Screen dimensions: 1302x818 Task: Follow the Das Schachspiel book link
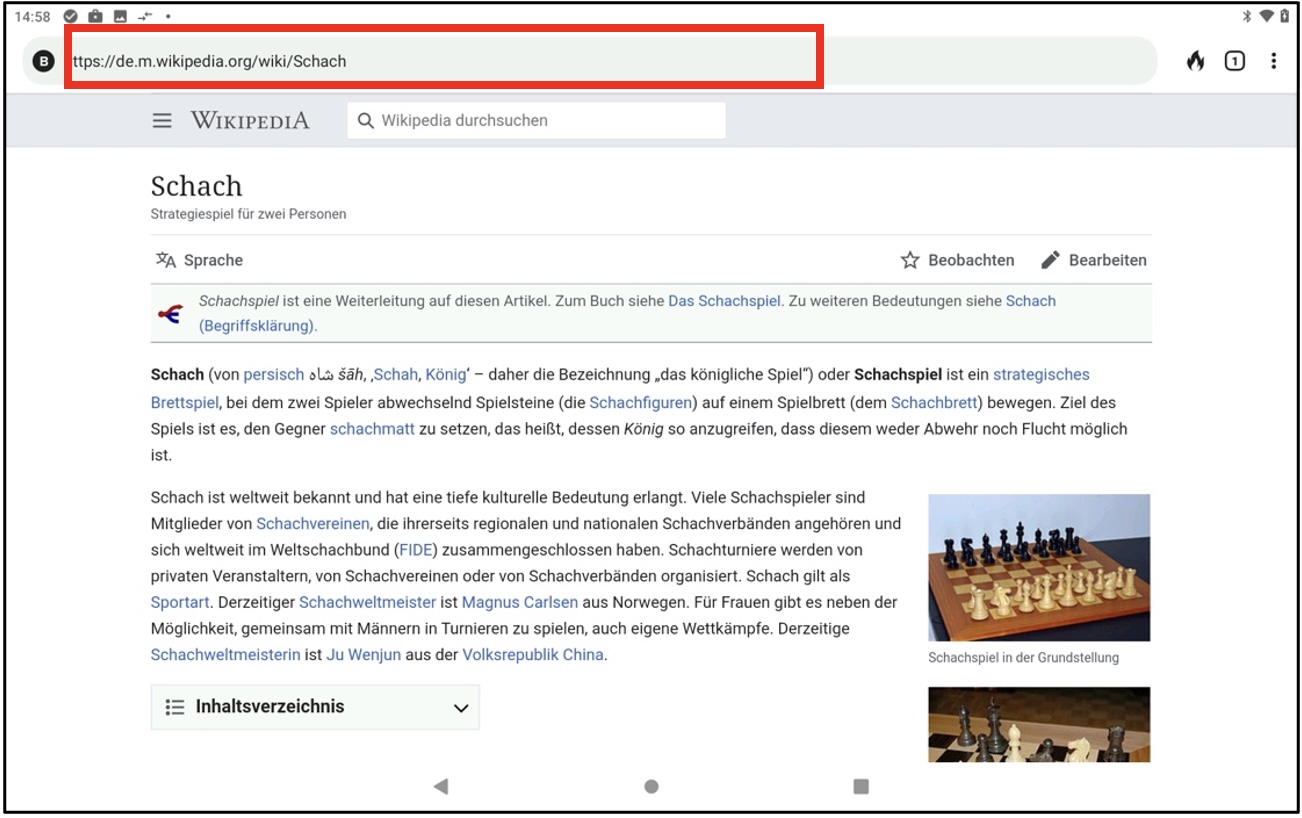tap(724, 301)
